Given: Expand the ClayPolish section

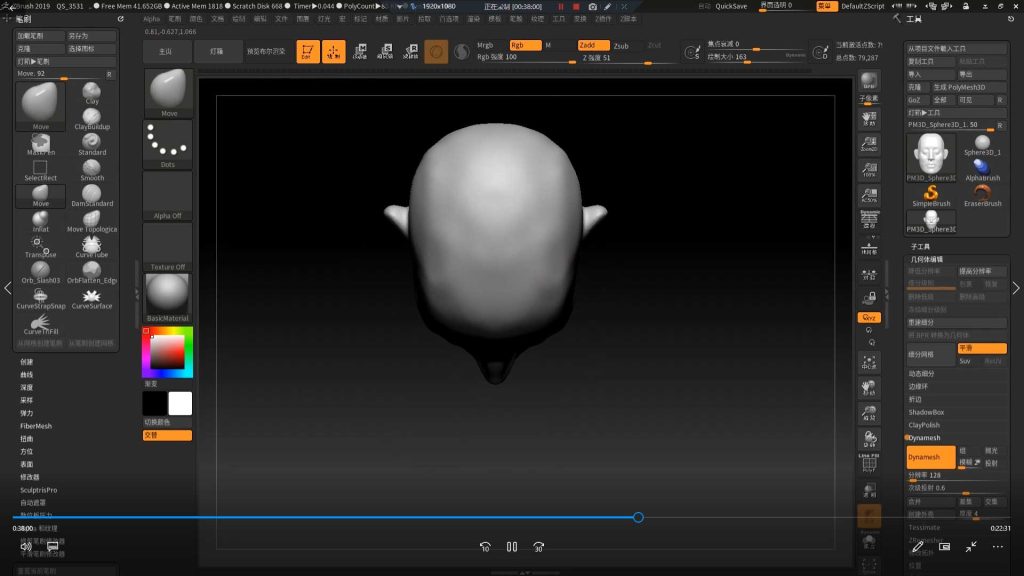Looking at the screenshot, I should coord(924,425).
